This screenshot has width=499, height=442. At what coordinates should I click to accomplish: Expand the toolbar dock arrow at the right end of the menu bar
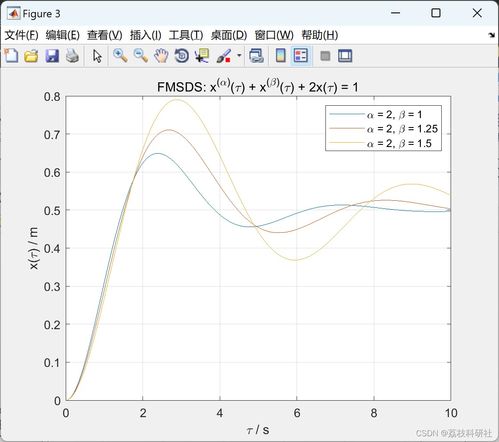(x=492, y=35)
